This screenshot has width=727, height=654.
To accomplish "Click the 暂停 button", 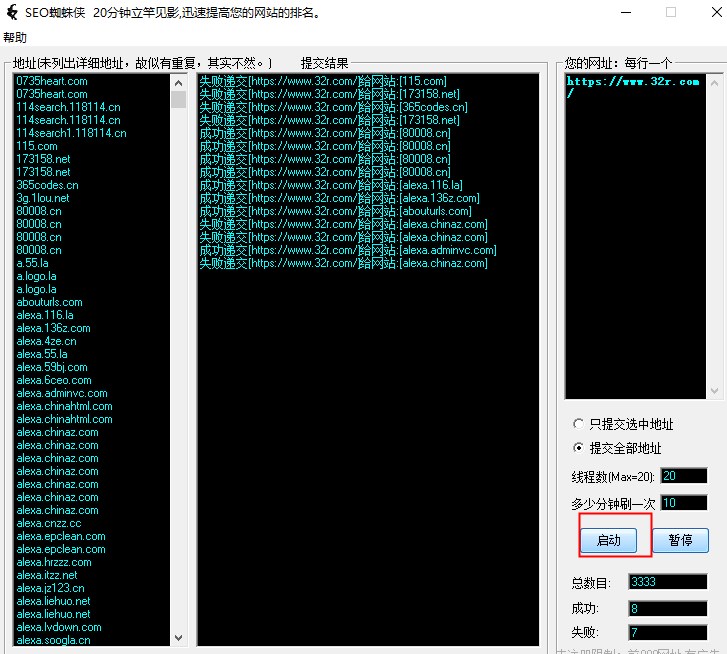I will click(x=680, y=540).
